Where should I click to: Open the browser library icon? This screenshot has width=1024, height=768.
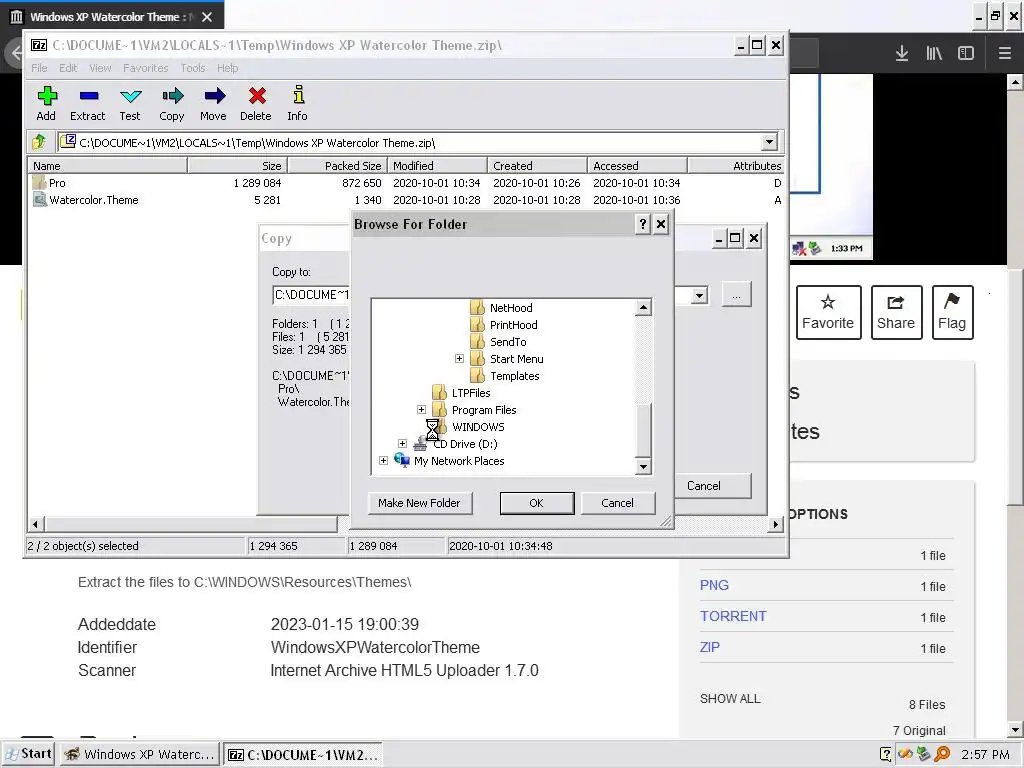[934, 53]
